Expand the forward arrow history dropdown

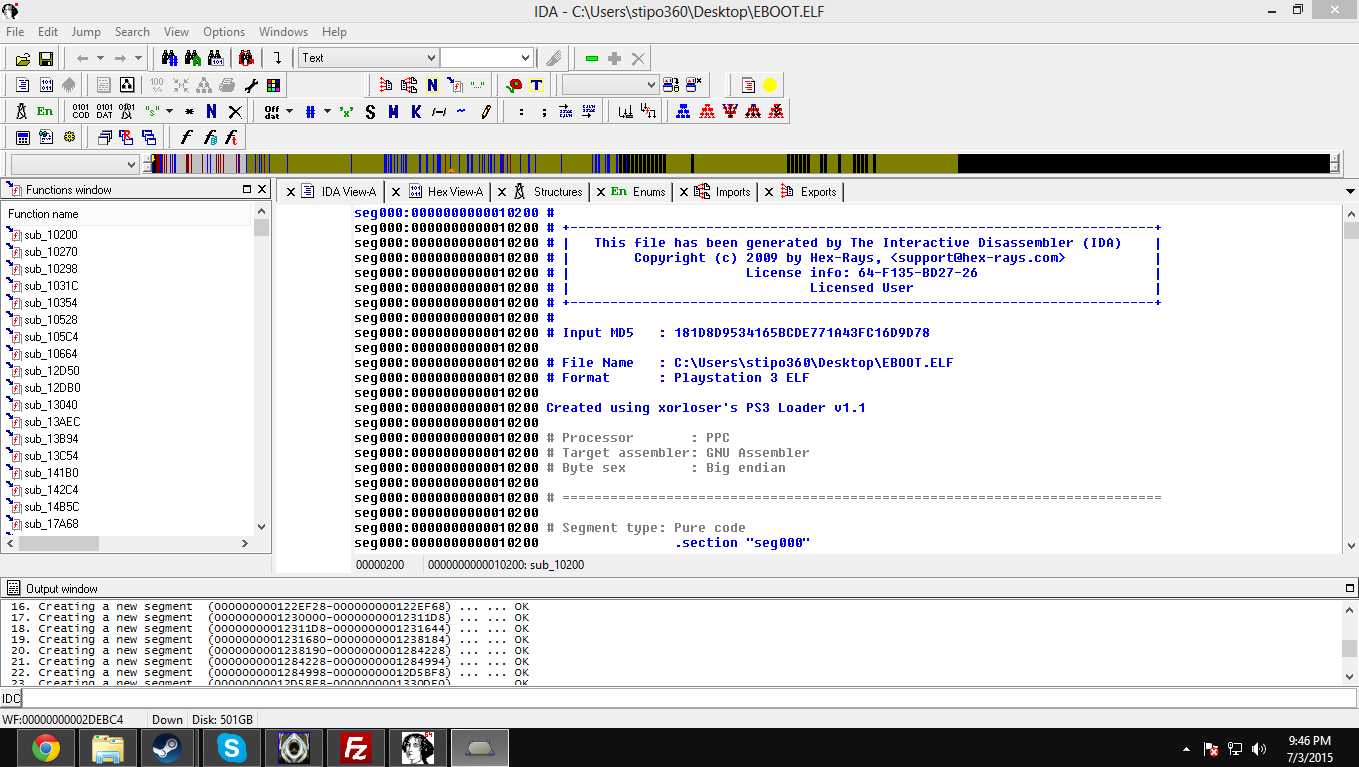tap(139, 58)
